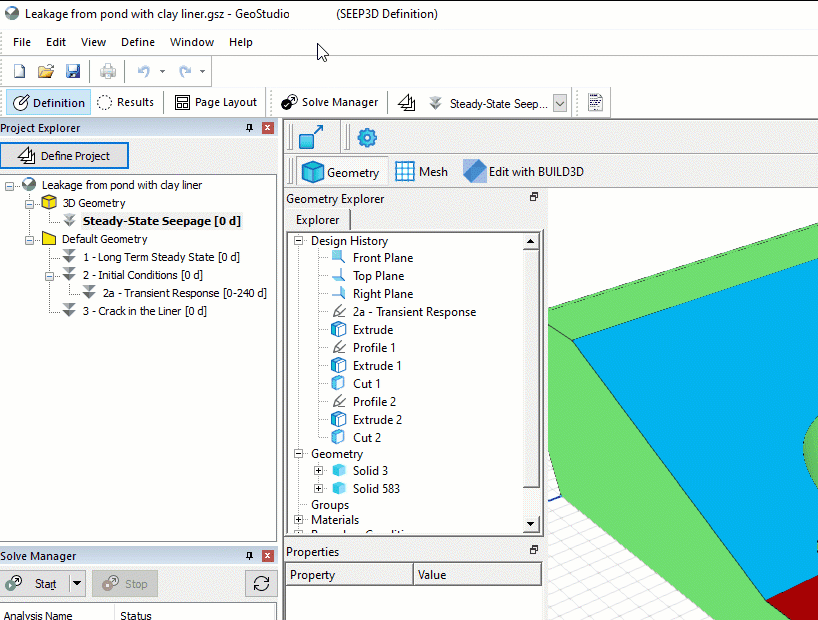818x620 pixels.
Task: Open view settings gear icon
Action: click(x=367, y=138)
